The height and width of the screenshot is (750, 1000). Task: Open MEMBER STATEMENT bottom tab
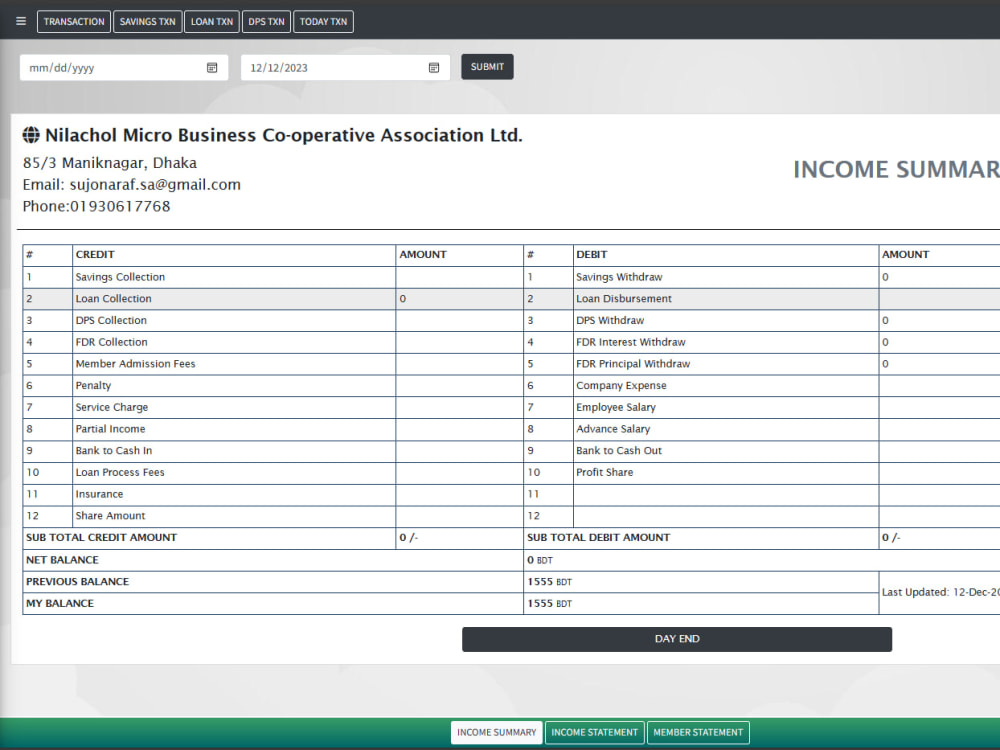click(698, 732)
